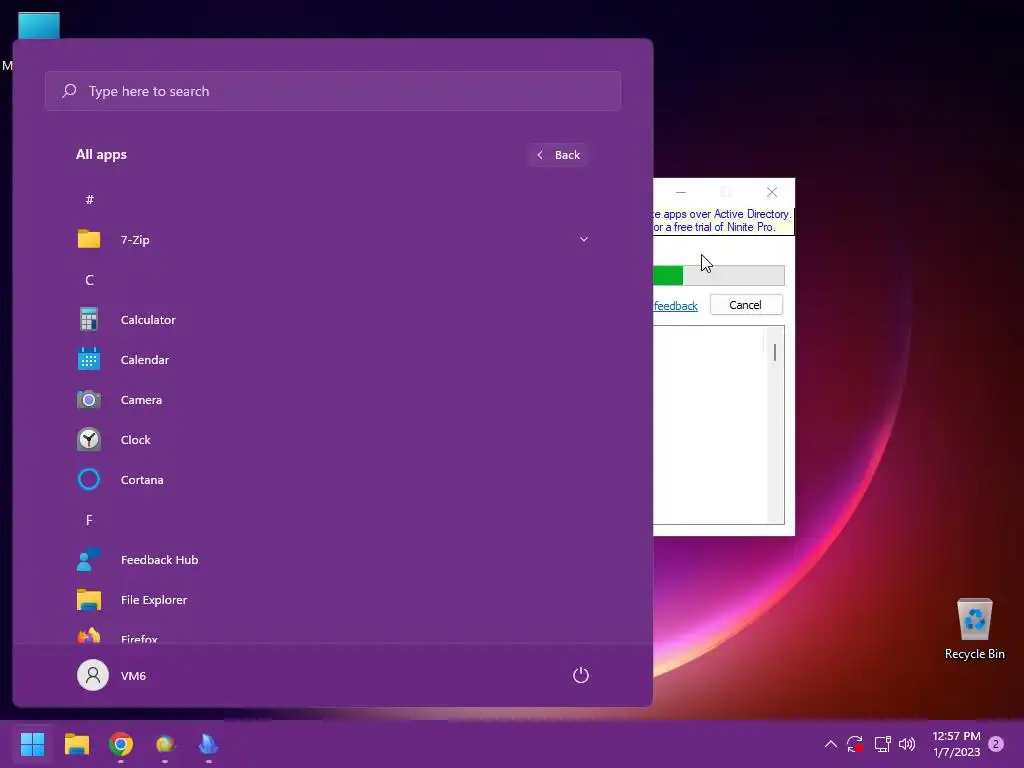
Task: Open Recycle Bin on desktop
Action: [x=974, y=628]
